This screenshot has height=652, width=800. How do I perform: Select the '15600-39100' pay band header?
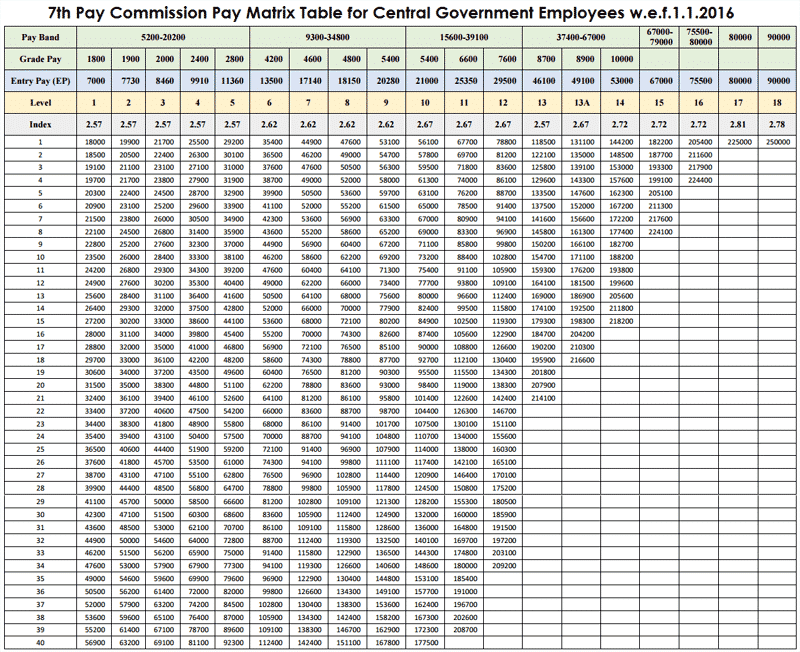pos(464,37)
